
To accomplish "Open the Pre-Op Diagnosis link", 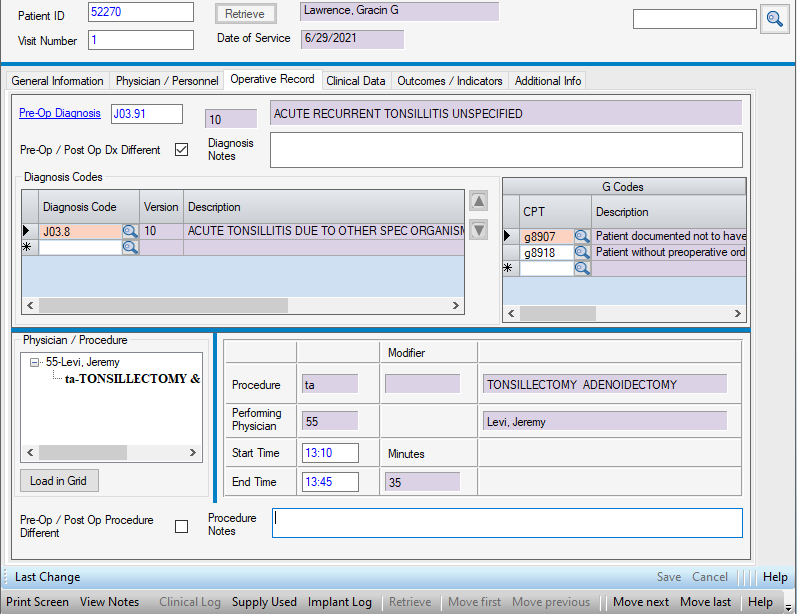I will point(60,113).
